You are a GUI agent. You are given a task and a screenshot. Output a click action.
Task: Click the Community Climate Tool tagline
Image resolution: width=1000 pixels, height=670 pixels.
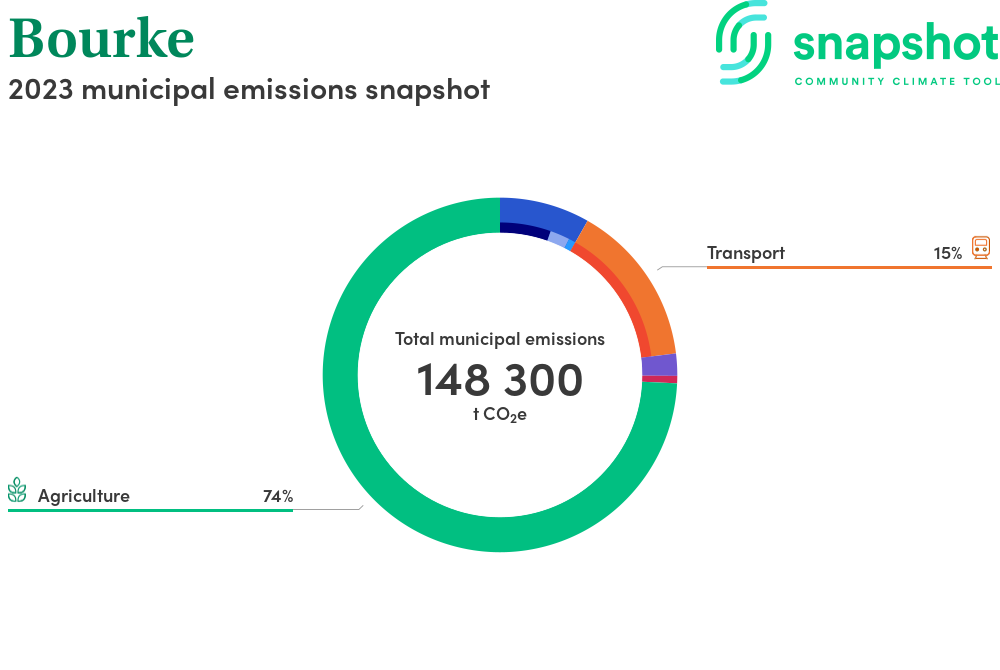tap(896, 81)
